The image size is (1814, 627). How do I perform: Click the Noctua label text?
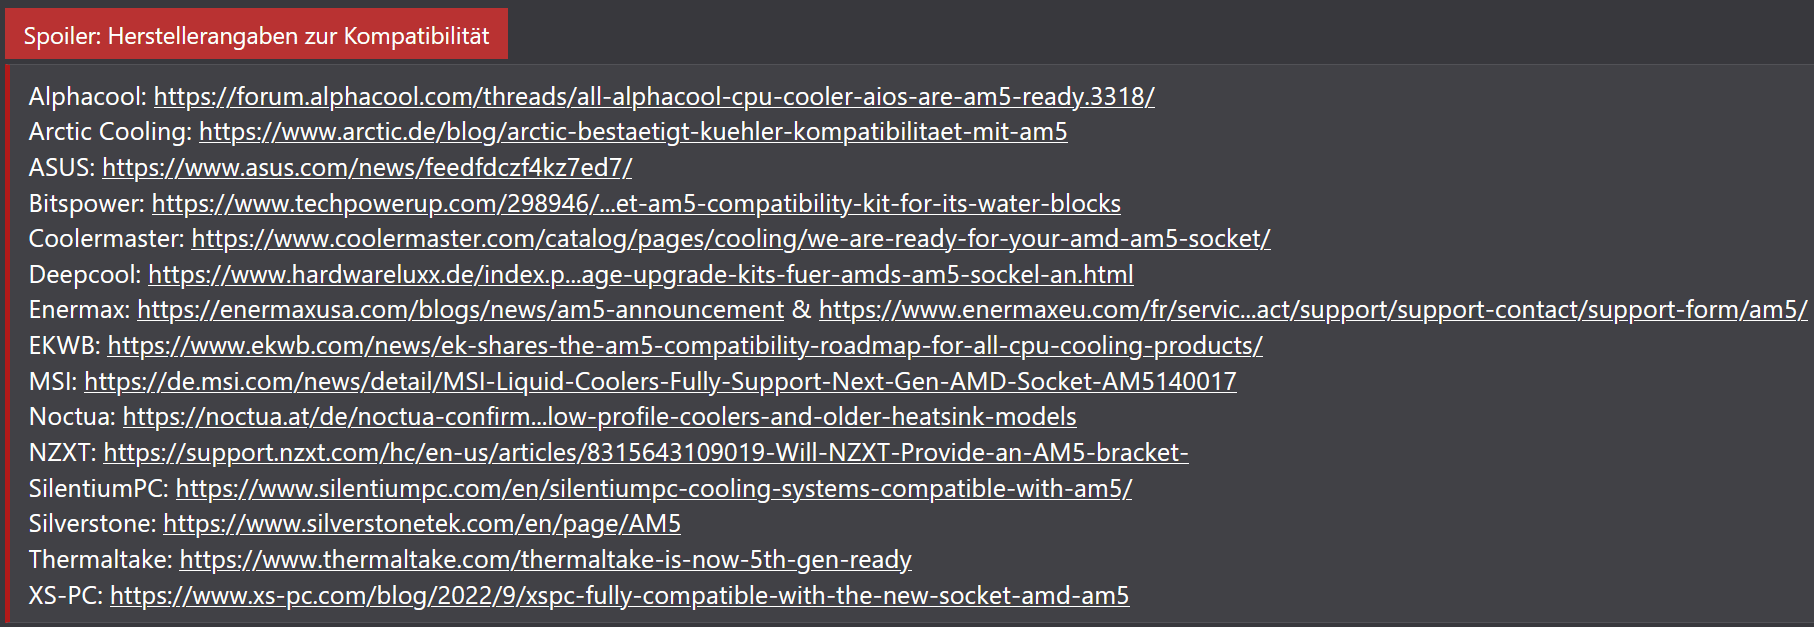pyautogui.click(x=72, y=416)
